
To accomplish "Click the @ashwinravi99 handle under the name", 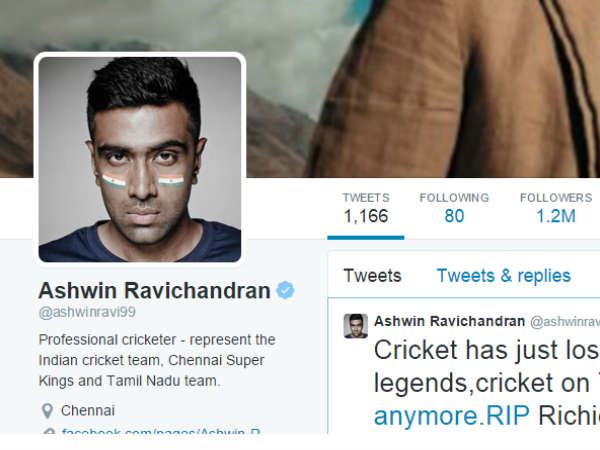I will [87, 312].
